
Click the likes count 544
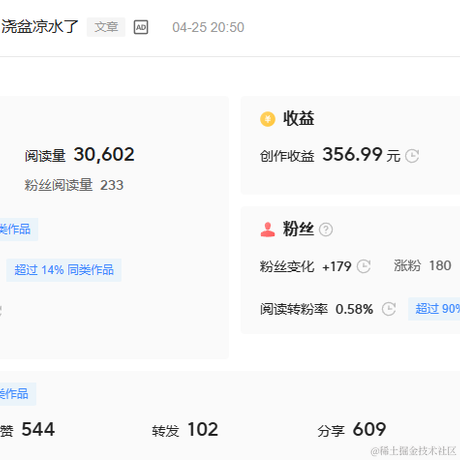point(38,429)
